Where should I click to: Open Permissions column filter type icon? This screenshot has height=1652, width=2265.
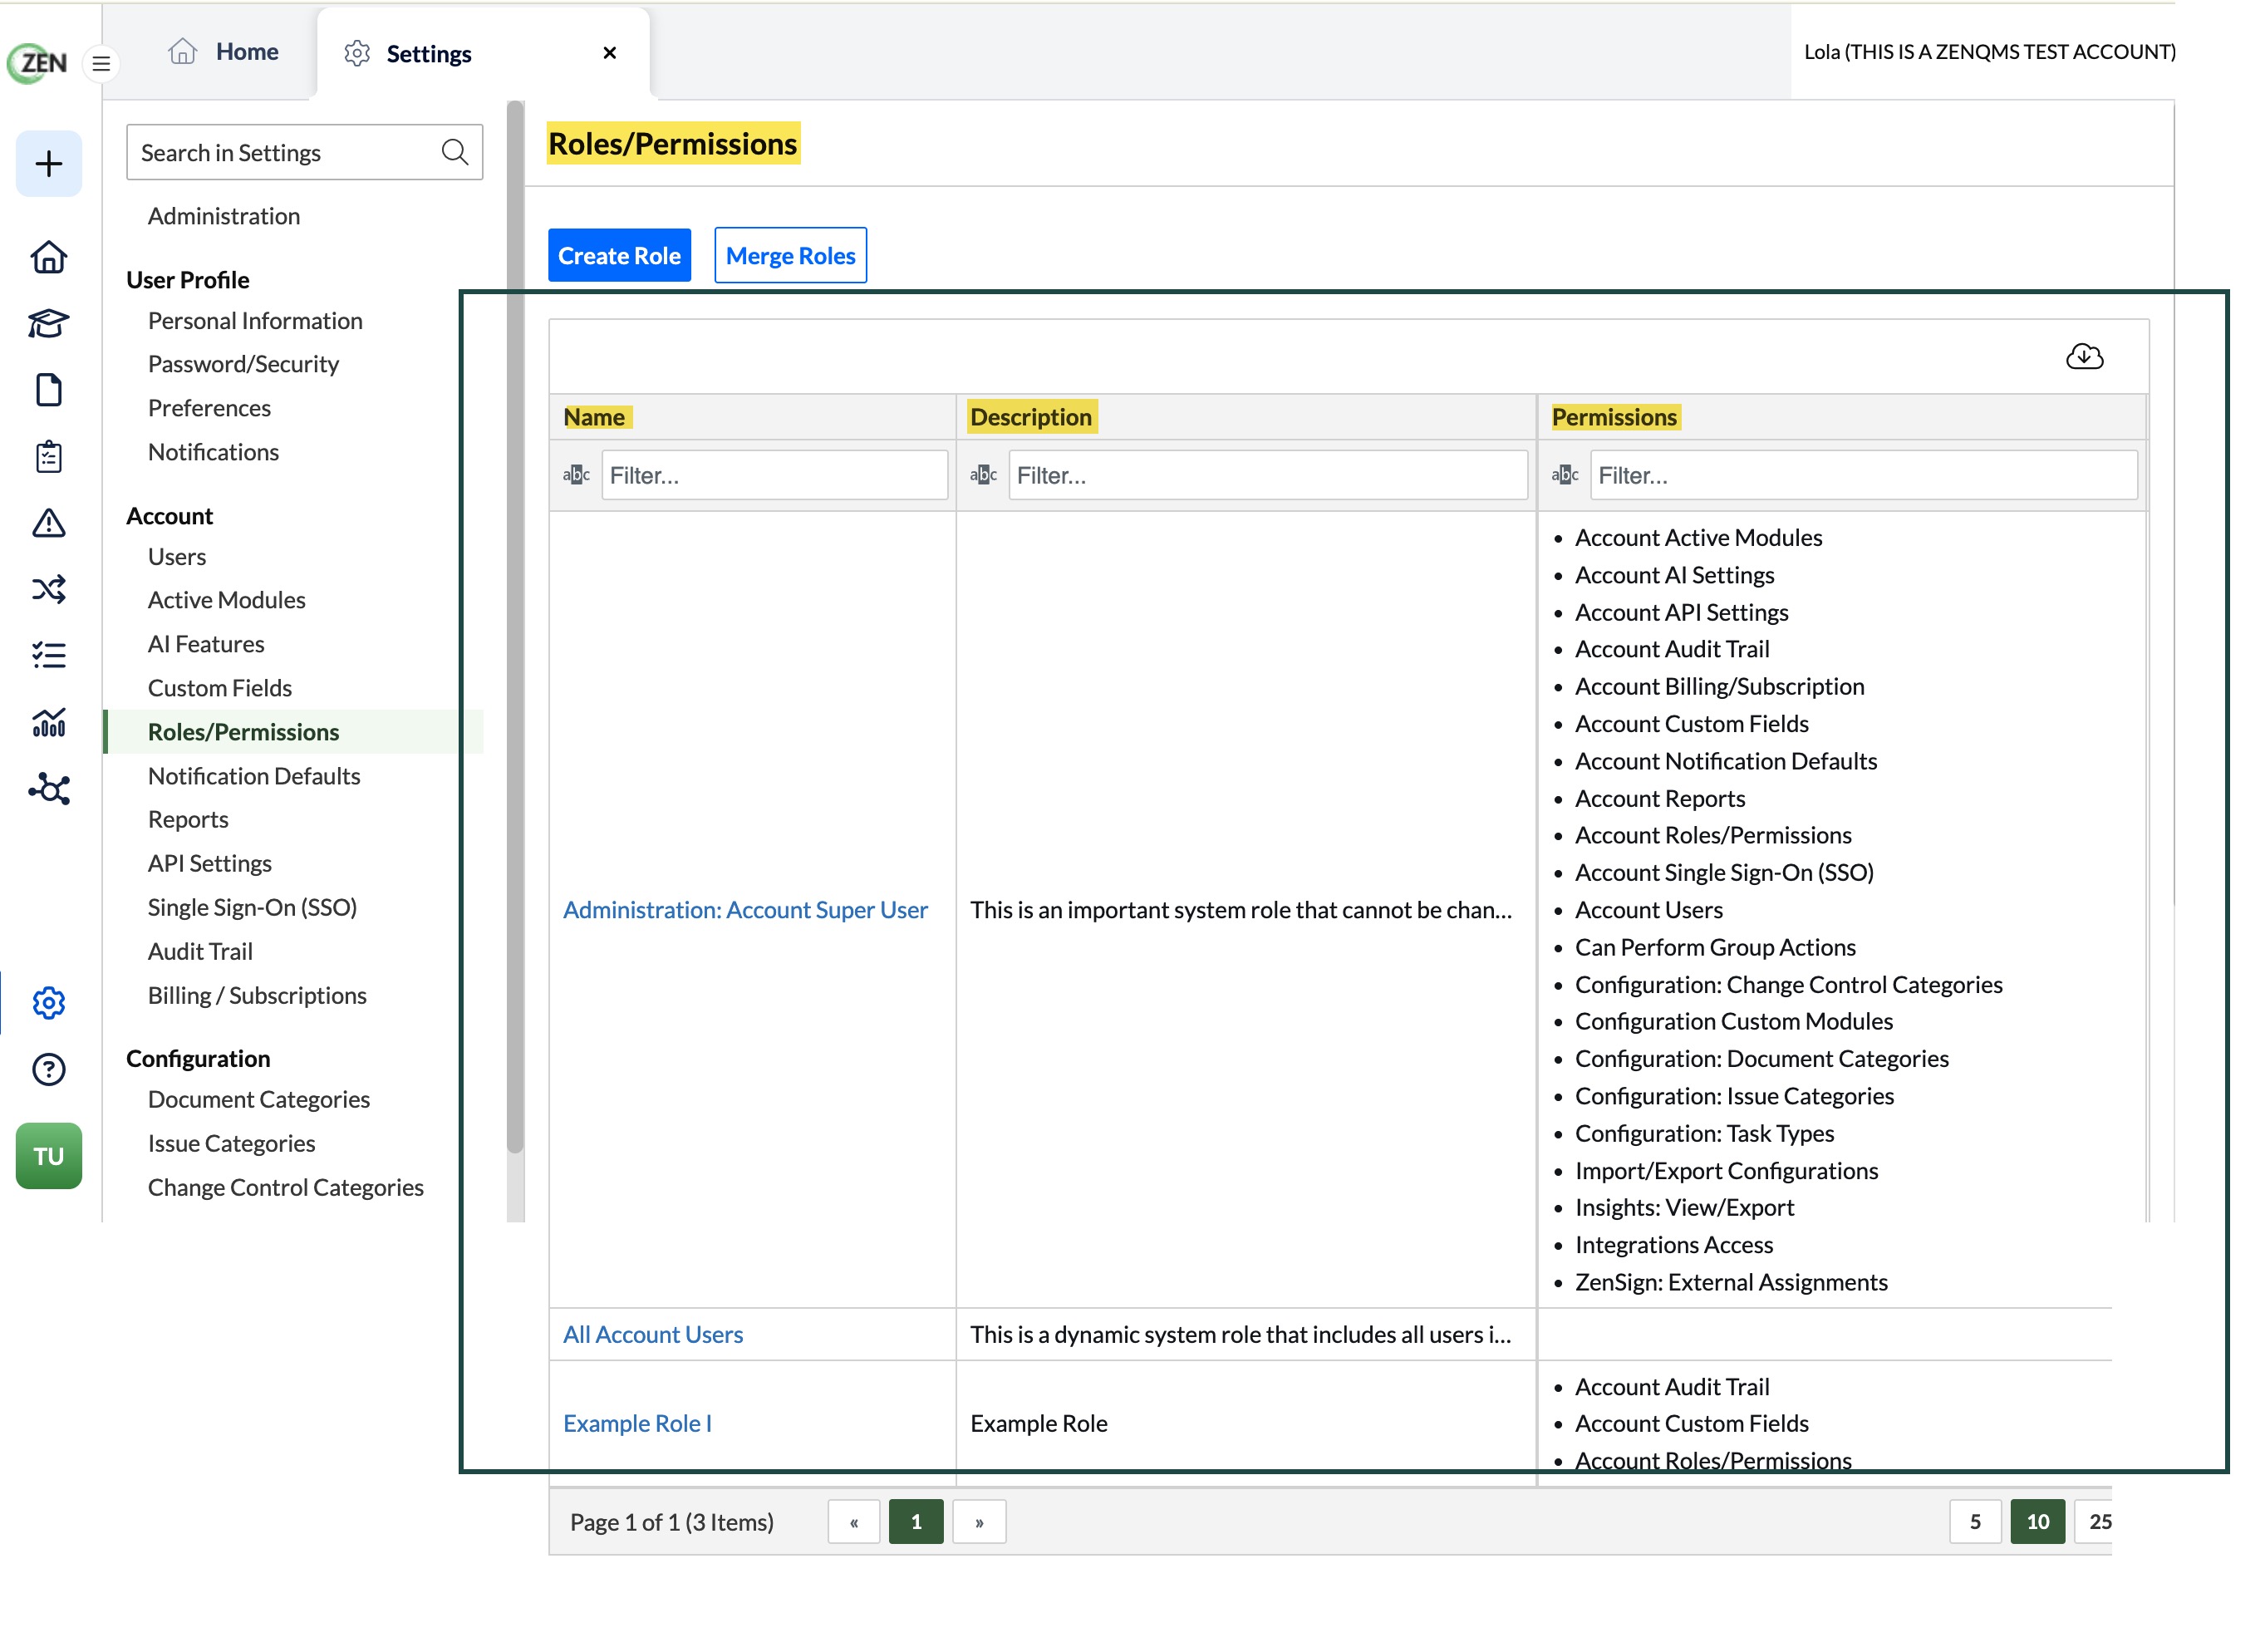point(1565,475)
